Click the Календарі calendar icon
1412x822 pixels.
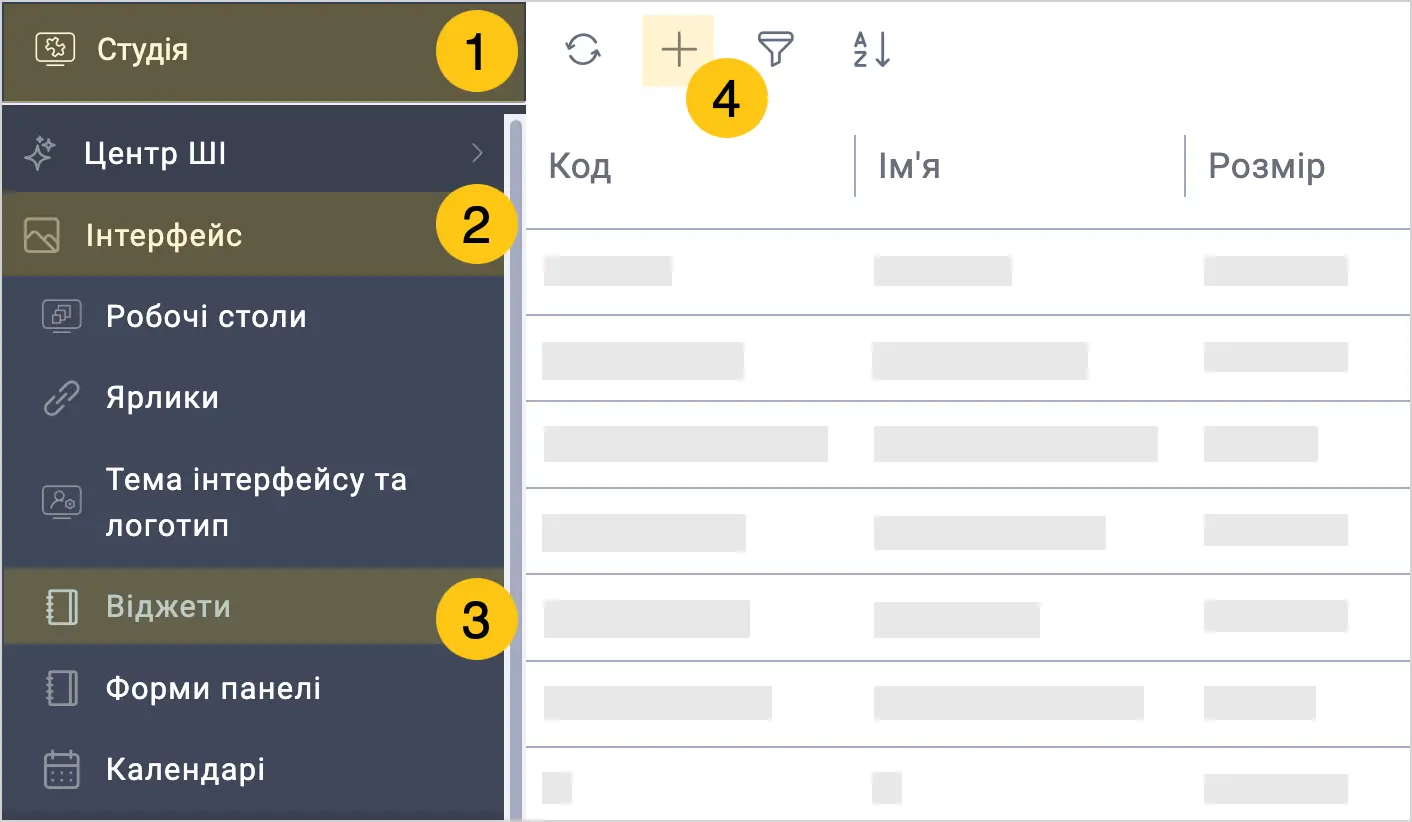(x=62, y=770)
